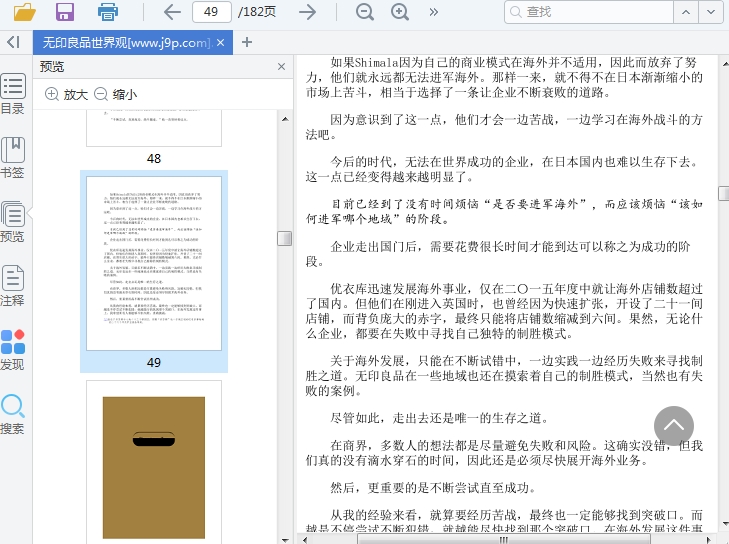The height and width of the screenshot is (544, 729).
Task: Print the document with the printer icon
Action: coord(107,12)
